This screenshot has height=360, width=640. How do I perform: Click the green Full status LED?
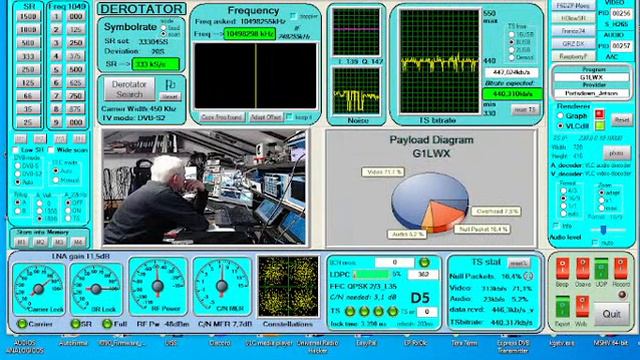click(107, 324)
